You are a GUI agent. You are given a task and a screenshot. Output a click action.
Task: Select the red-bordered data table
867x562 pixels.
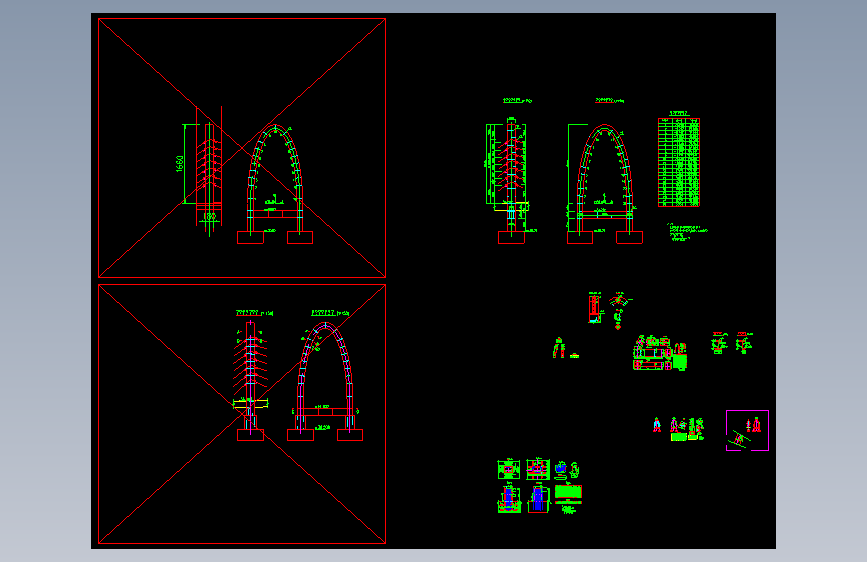[x=678, y=162]
